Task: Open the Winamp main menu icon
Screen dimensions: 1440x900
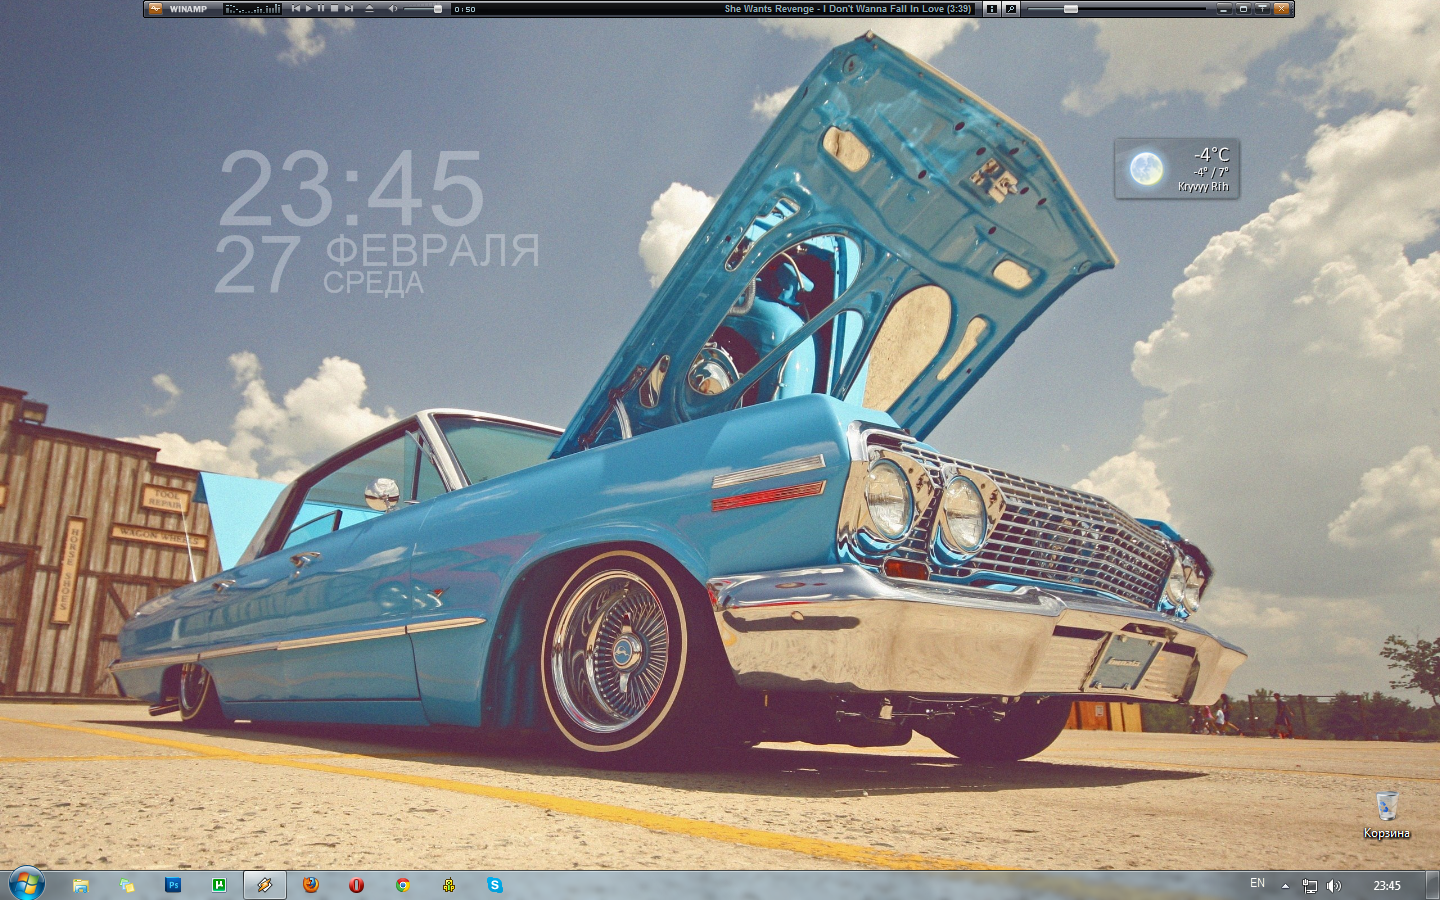Action: [155, 9]
